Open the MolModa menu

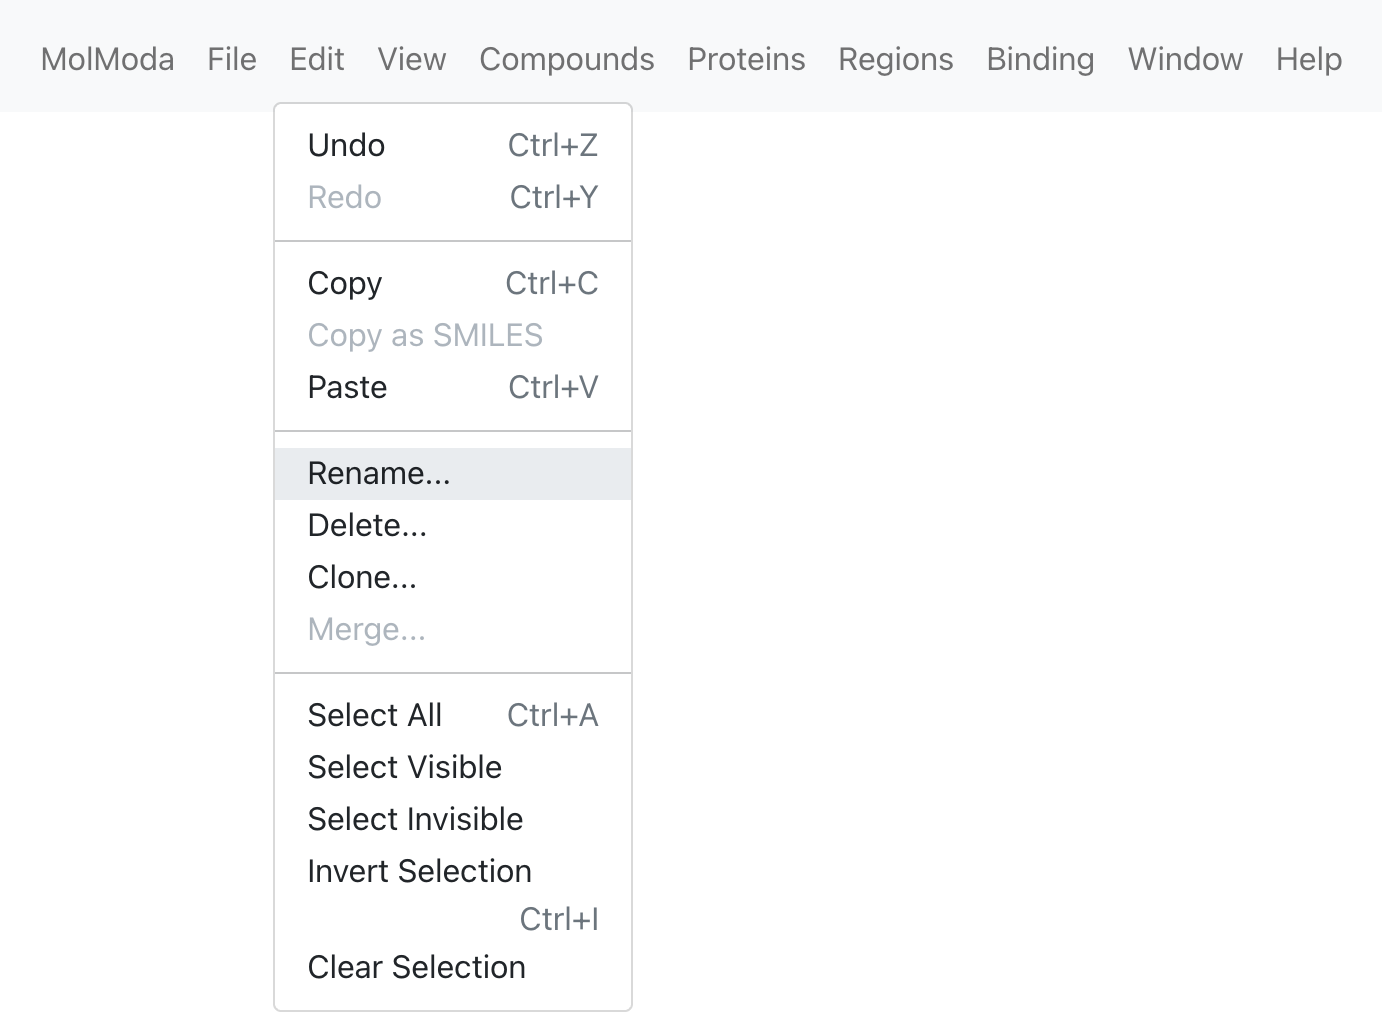coord(107,59)
